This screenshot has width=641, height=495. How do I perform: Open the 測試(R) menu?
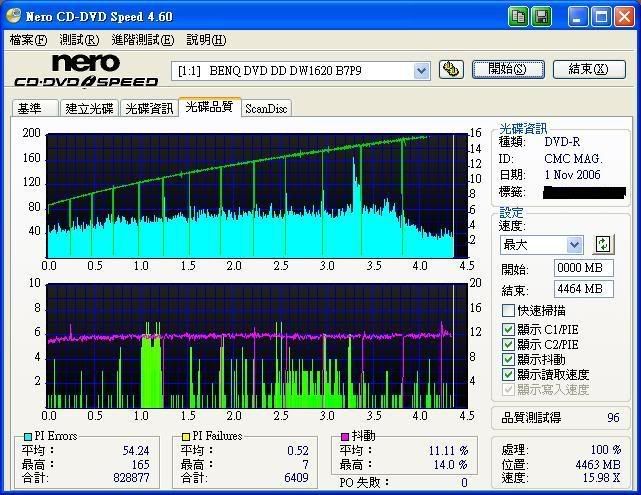[x=79, y=40]
